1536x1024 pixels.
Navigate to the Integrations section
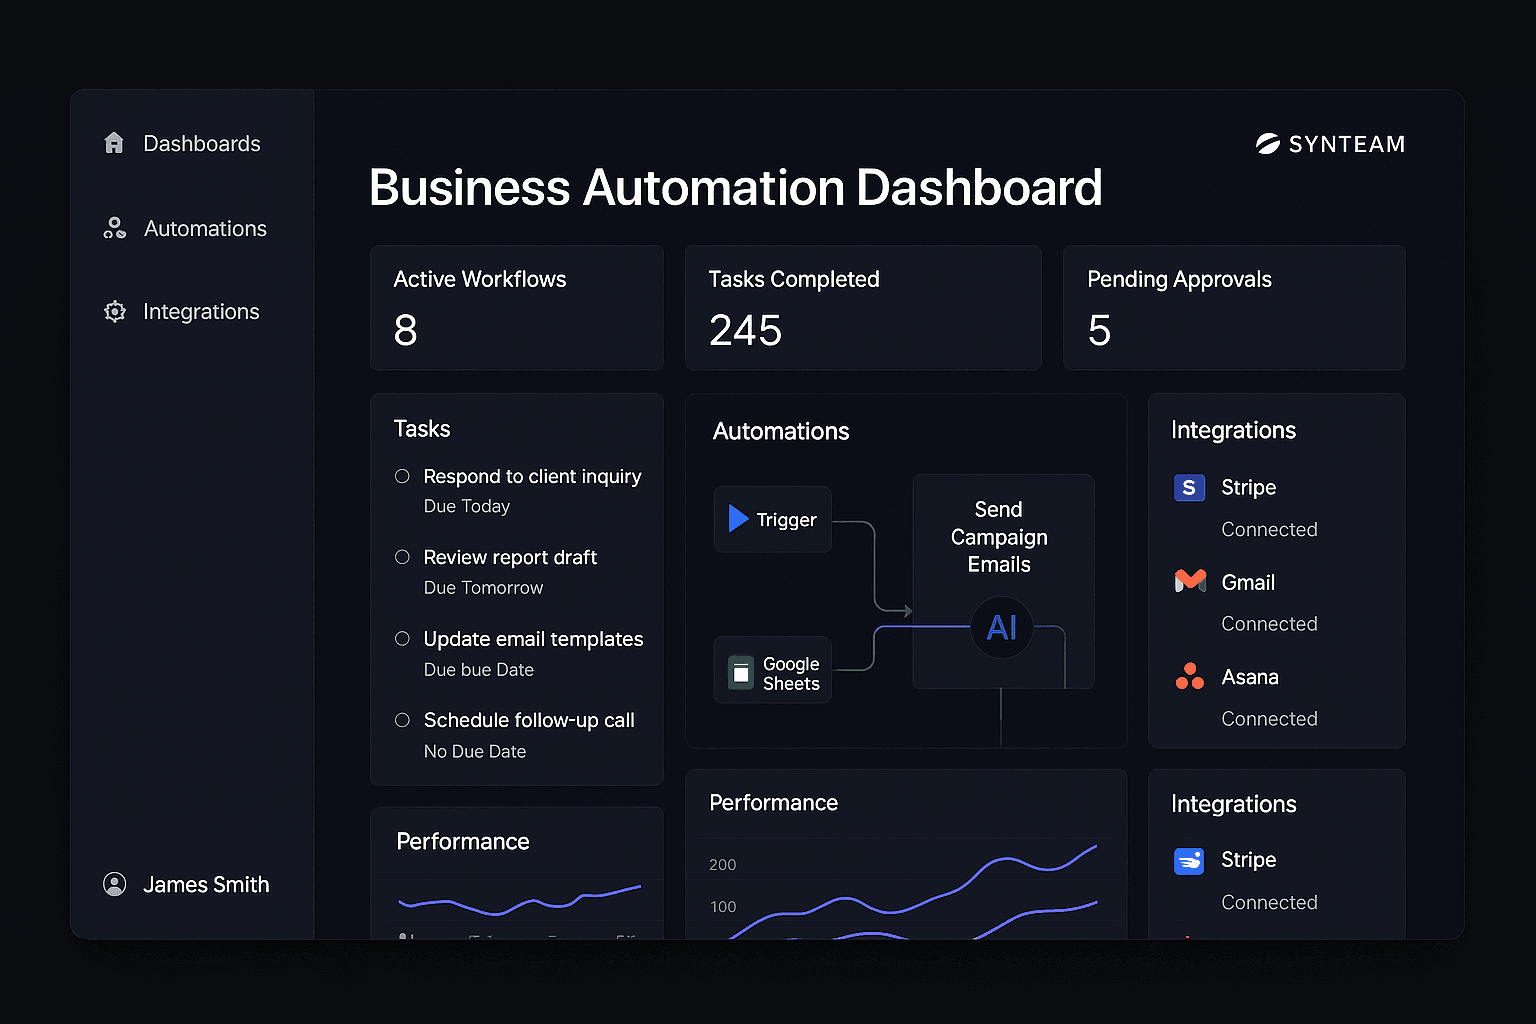point(201,311)
